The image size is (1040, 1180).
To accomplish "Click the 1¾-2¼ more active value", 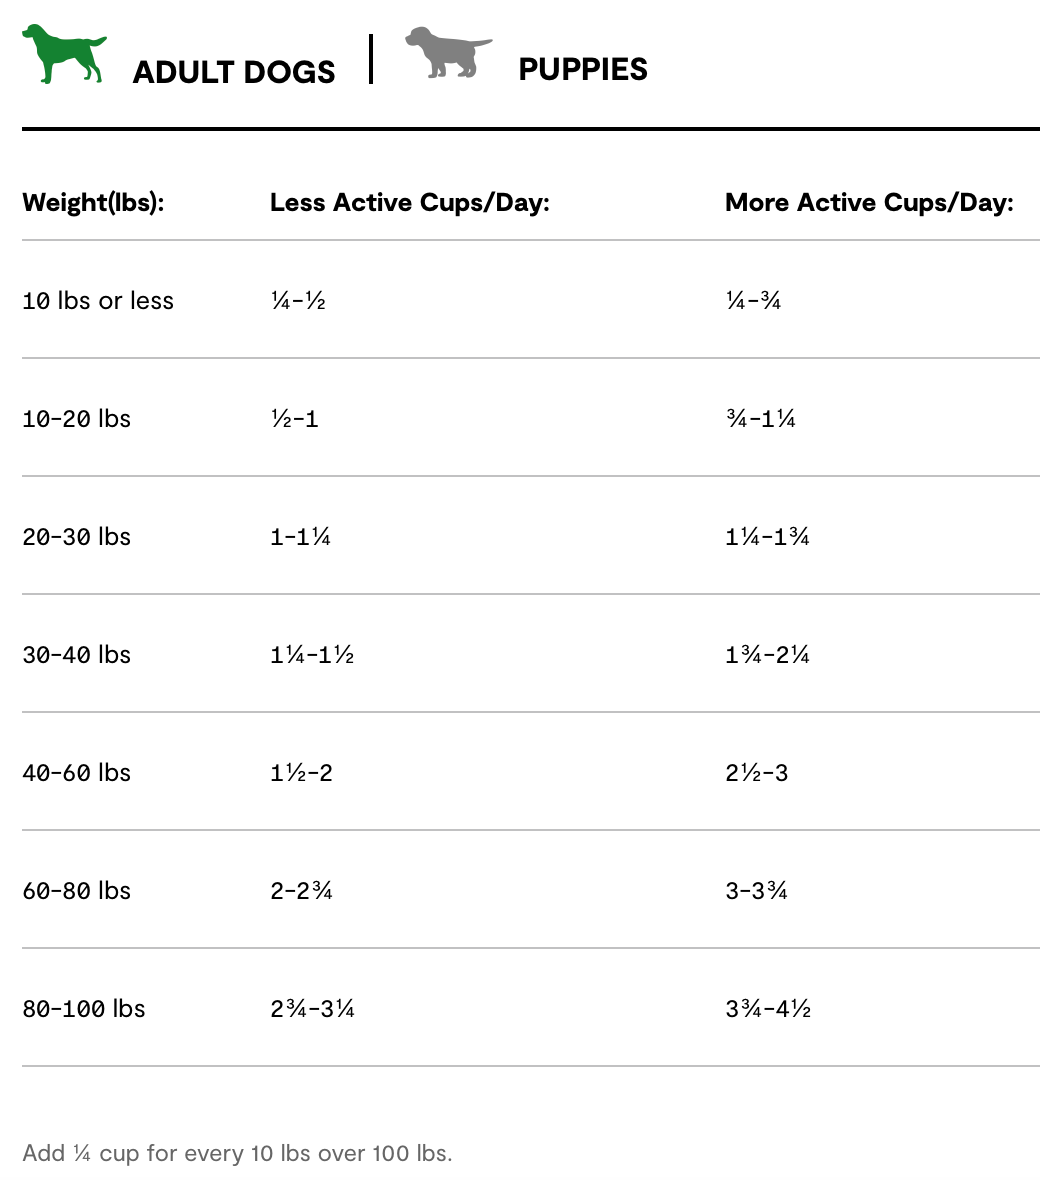I will 767,655.
